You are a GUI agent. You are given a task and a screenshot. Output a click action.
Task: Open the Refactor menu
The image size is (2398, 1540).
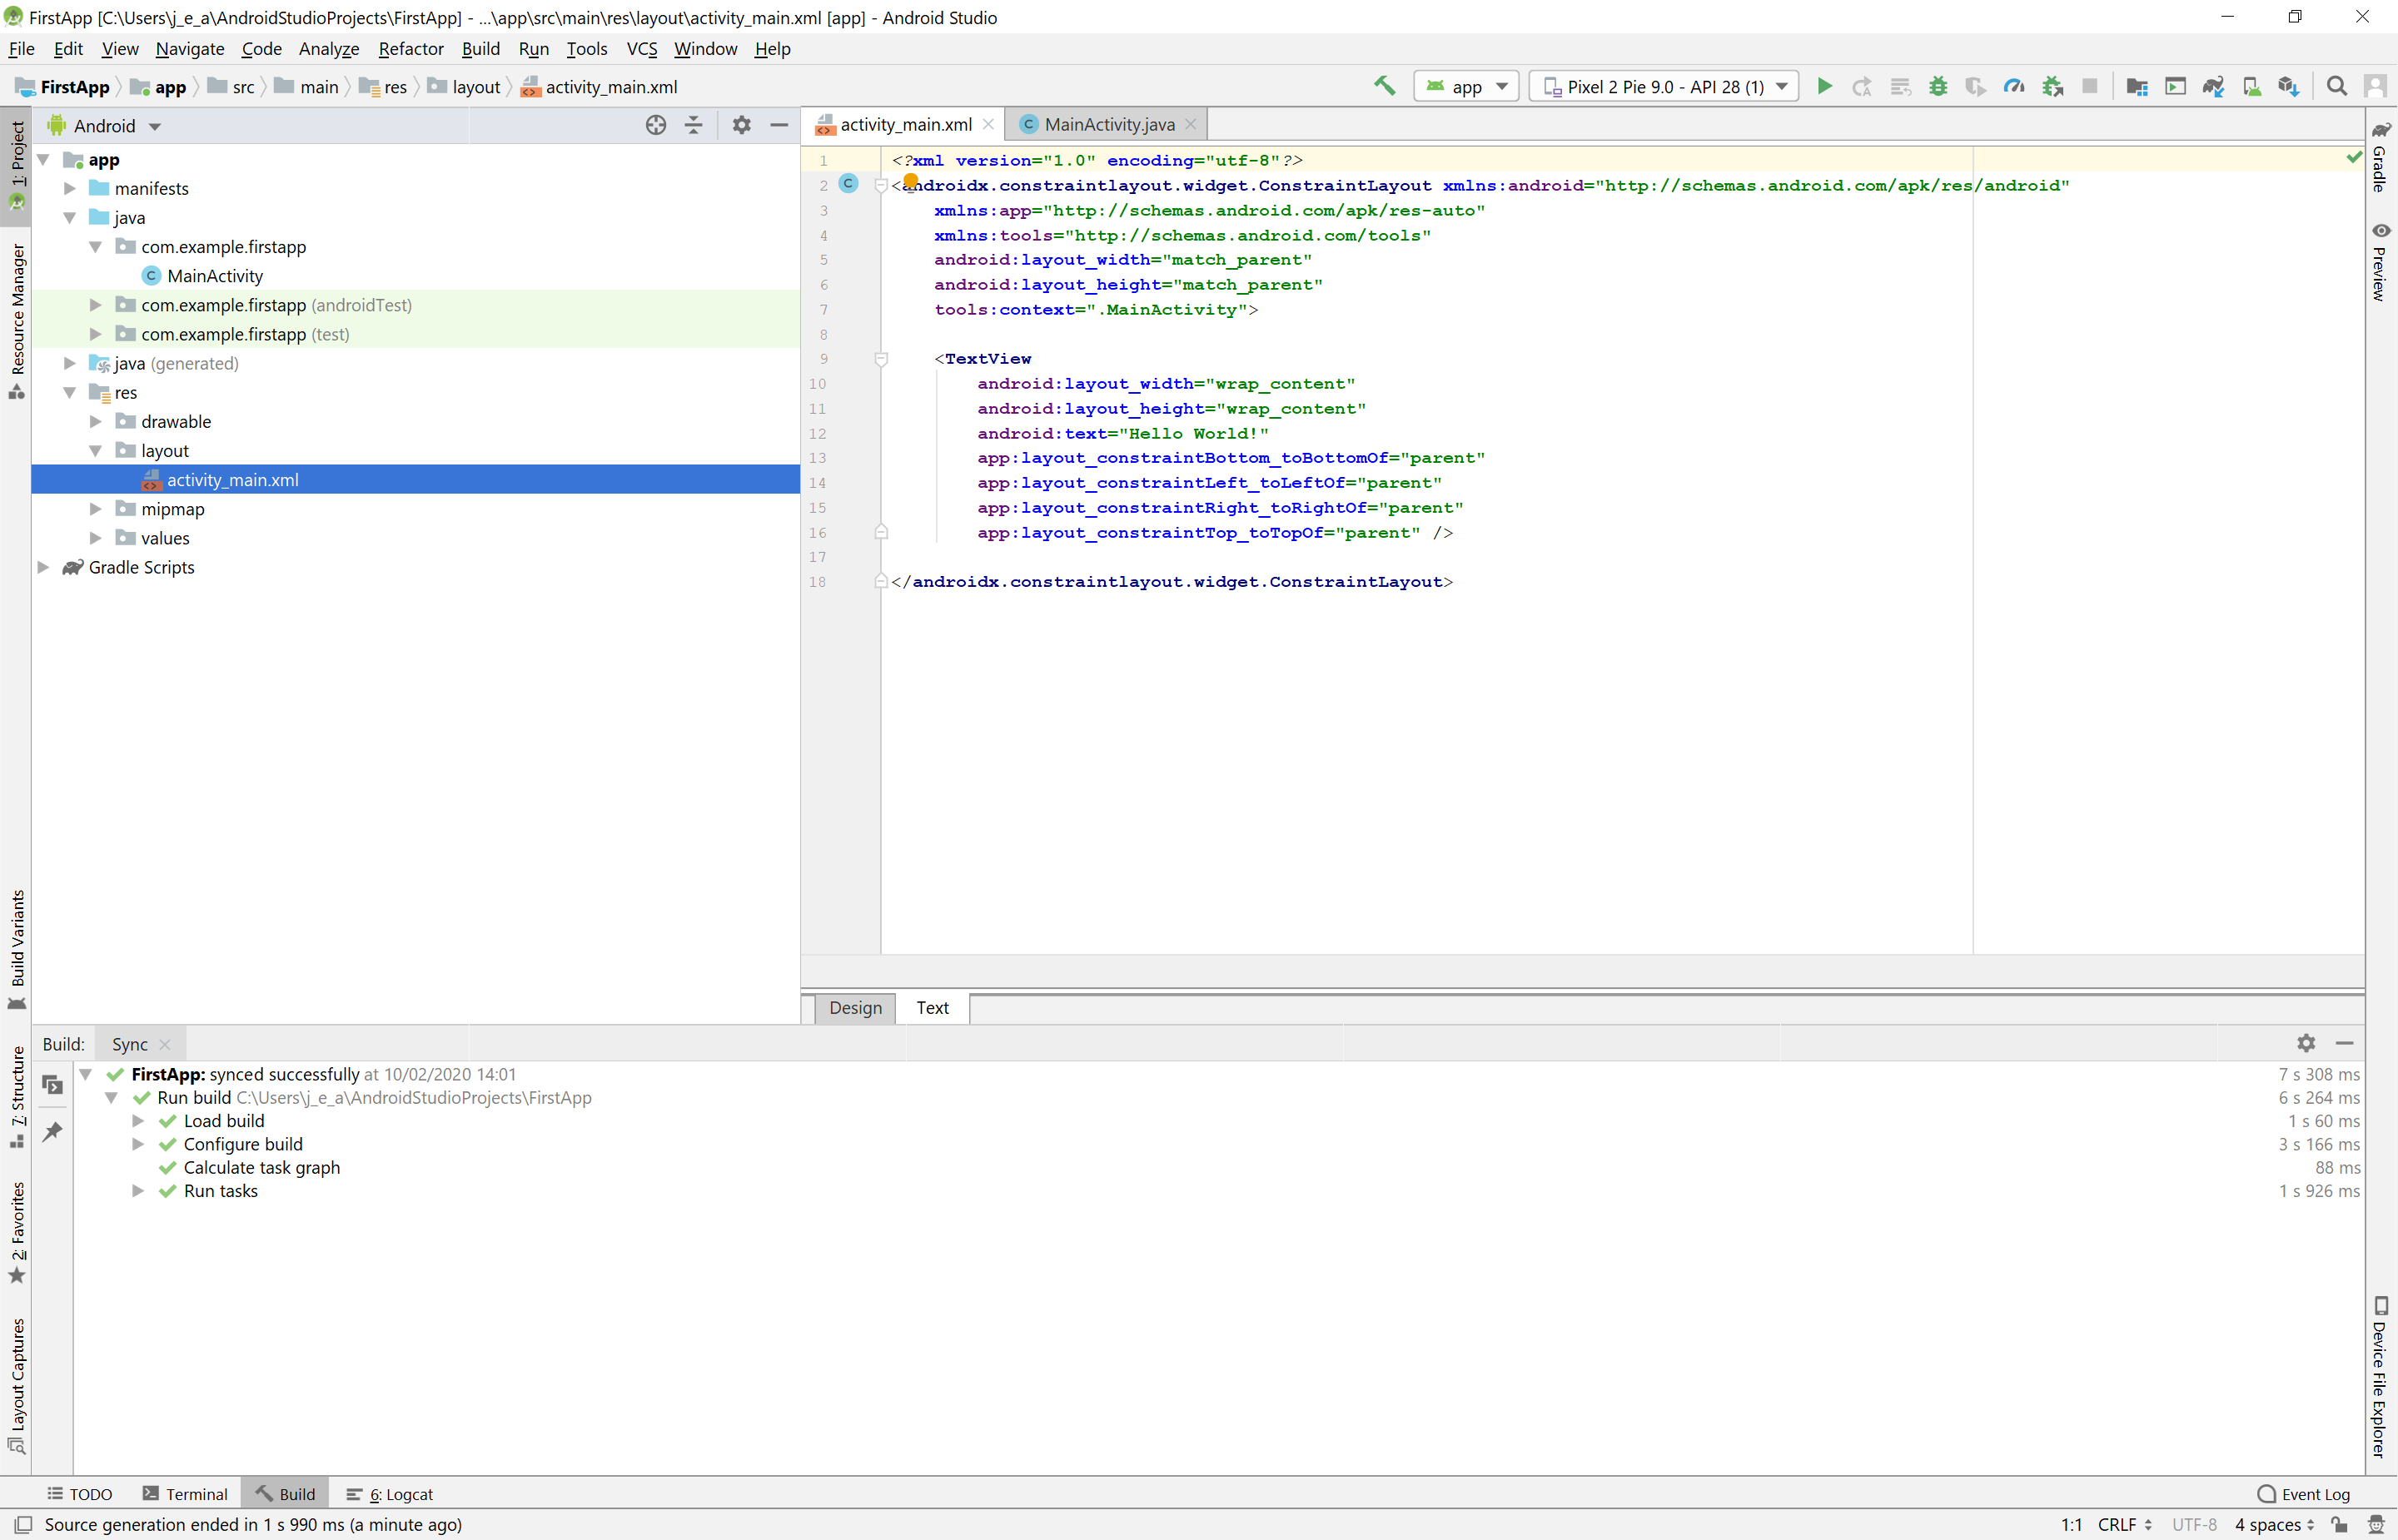pos(410,48)
